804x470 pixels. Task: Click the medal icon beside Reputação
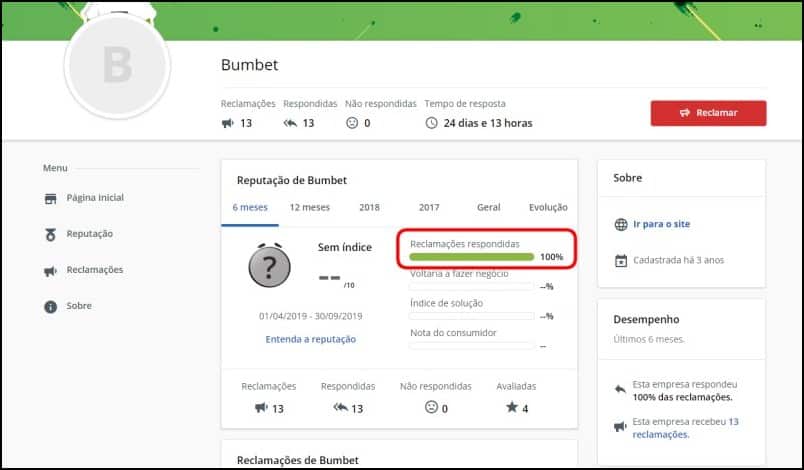click(x=50, y=235)
